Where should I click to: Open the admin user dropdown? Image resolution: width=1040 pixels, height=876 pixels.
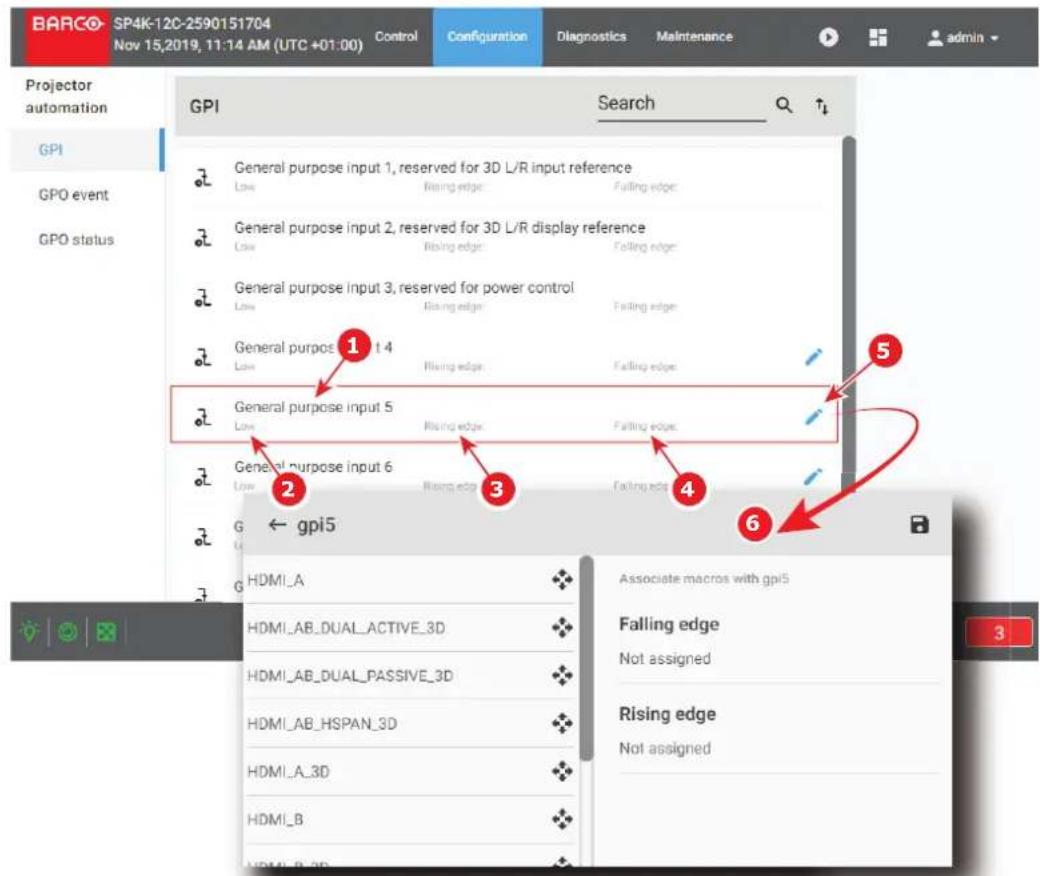pyautogui.click(x=963, y=38)
